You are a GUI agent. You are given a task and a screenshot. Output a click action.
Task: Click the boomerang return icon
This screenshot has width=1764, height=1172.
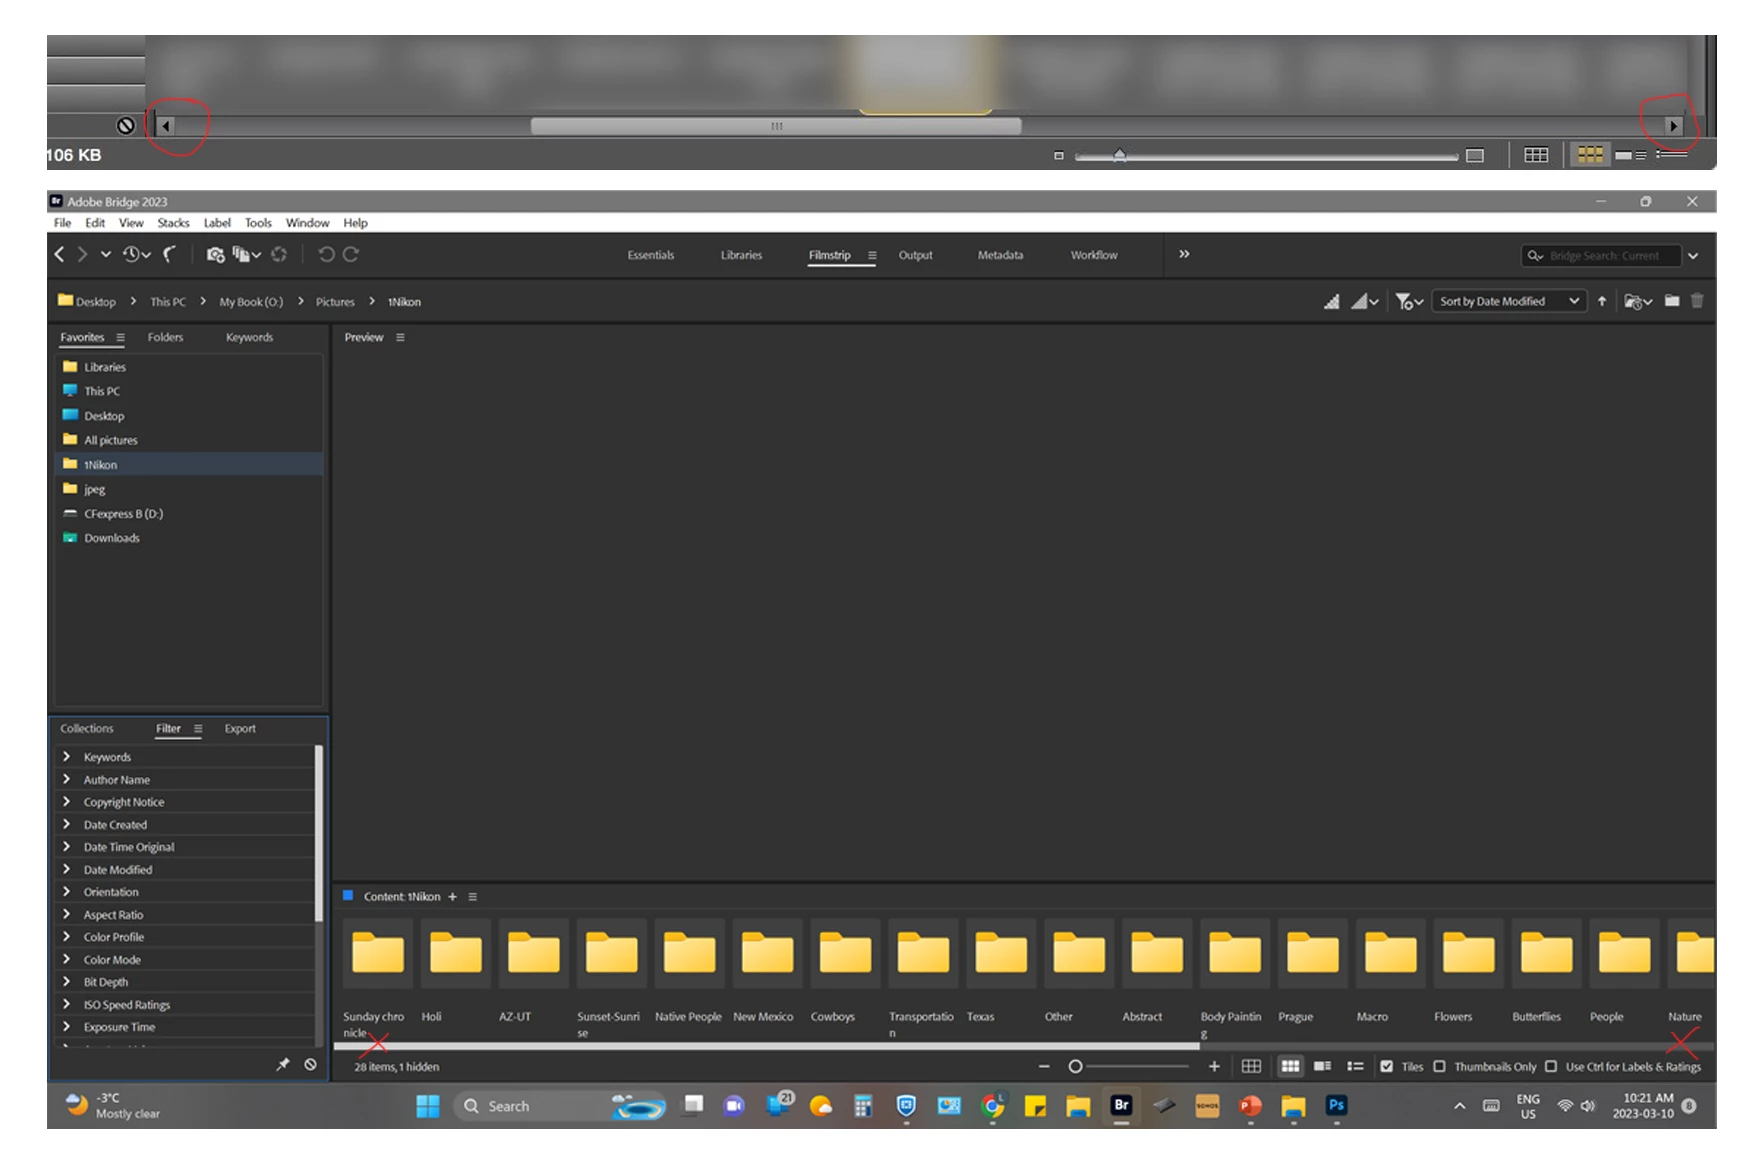(170, 255)
